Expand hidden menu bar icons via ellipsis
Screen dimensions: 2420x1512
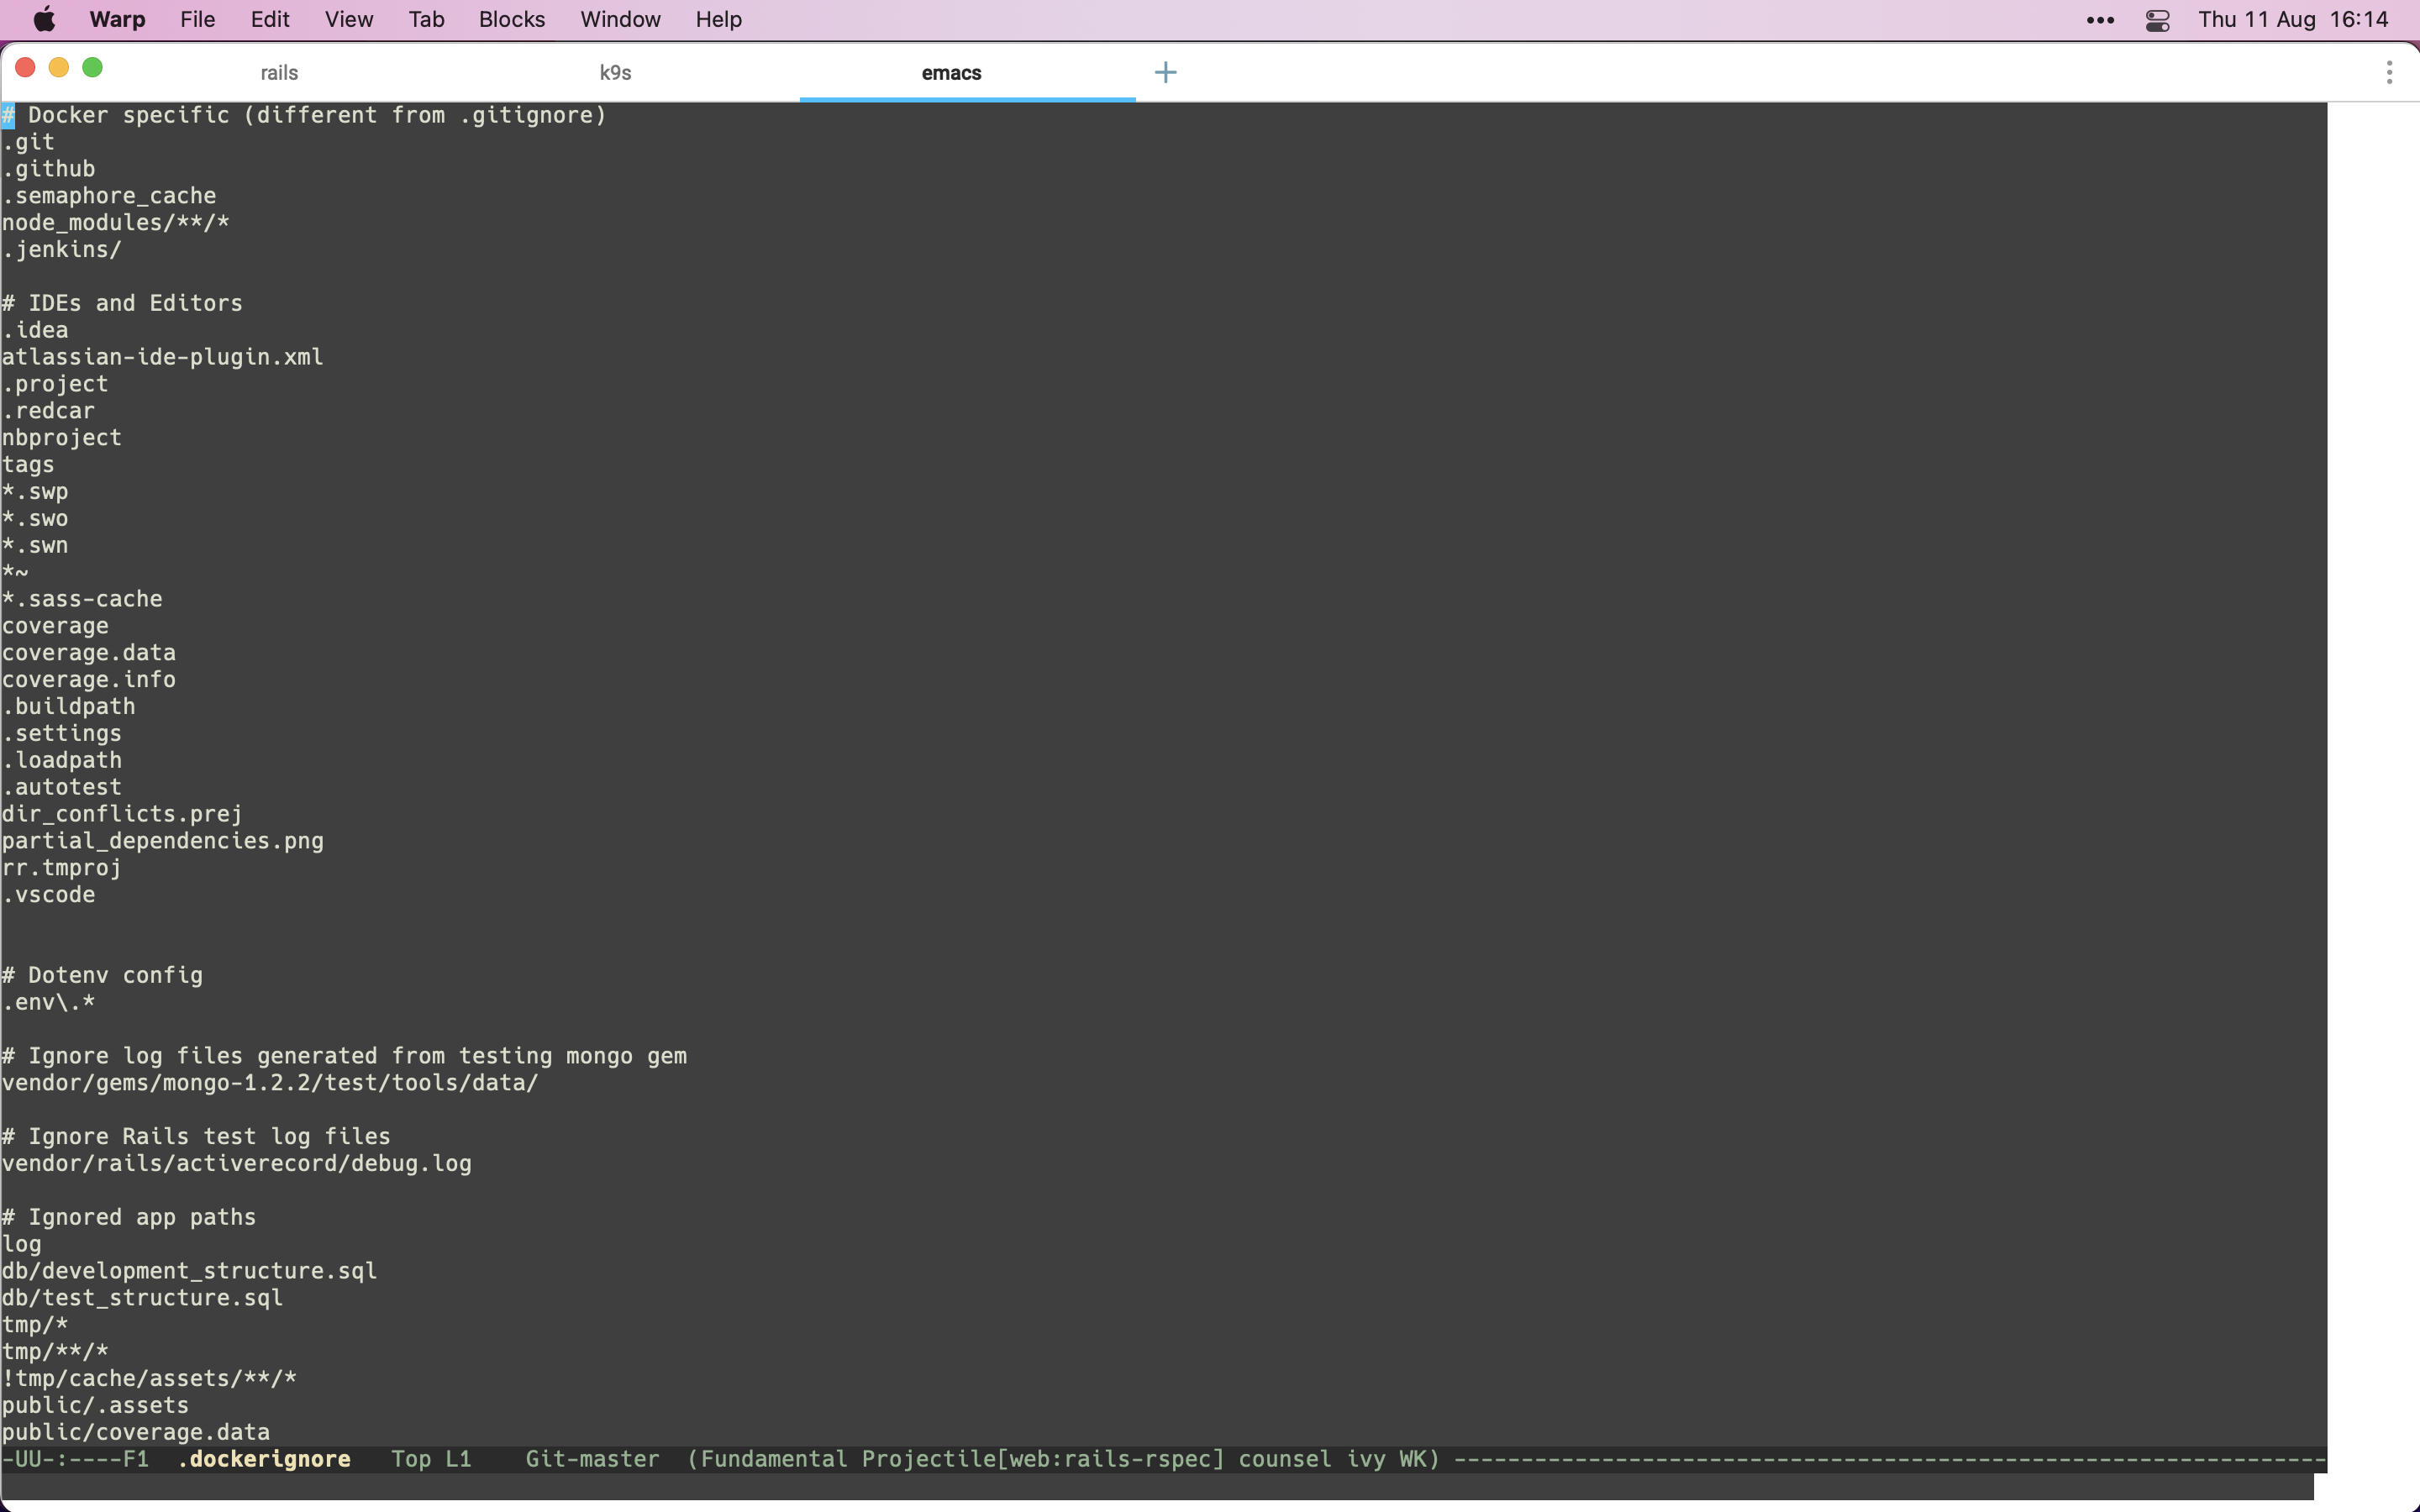[x=2101, y=19]
